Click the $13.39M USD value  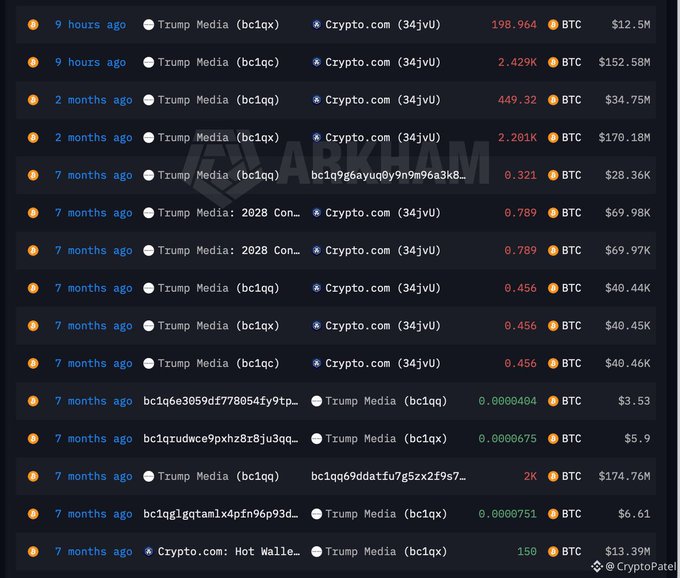628,552
